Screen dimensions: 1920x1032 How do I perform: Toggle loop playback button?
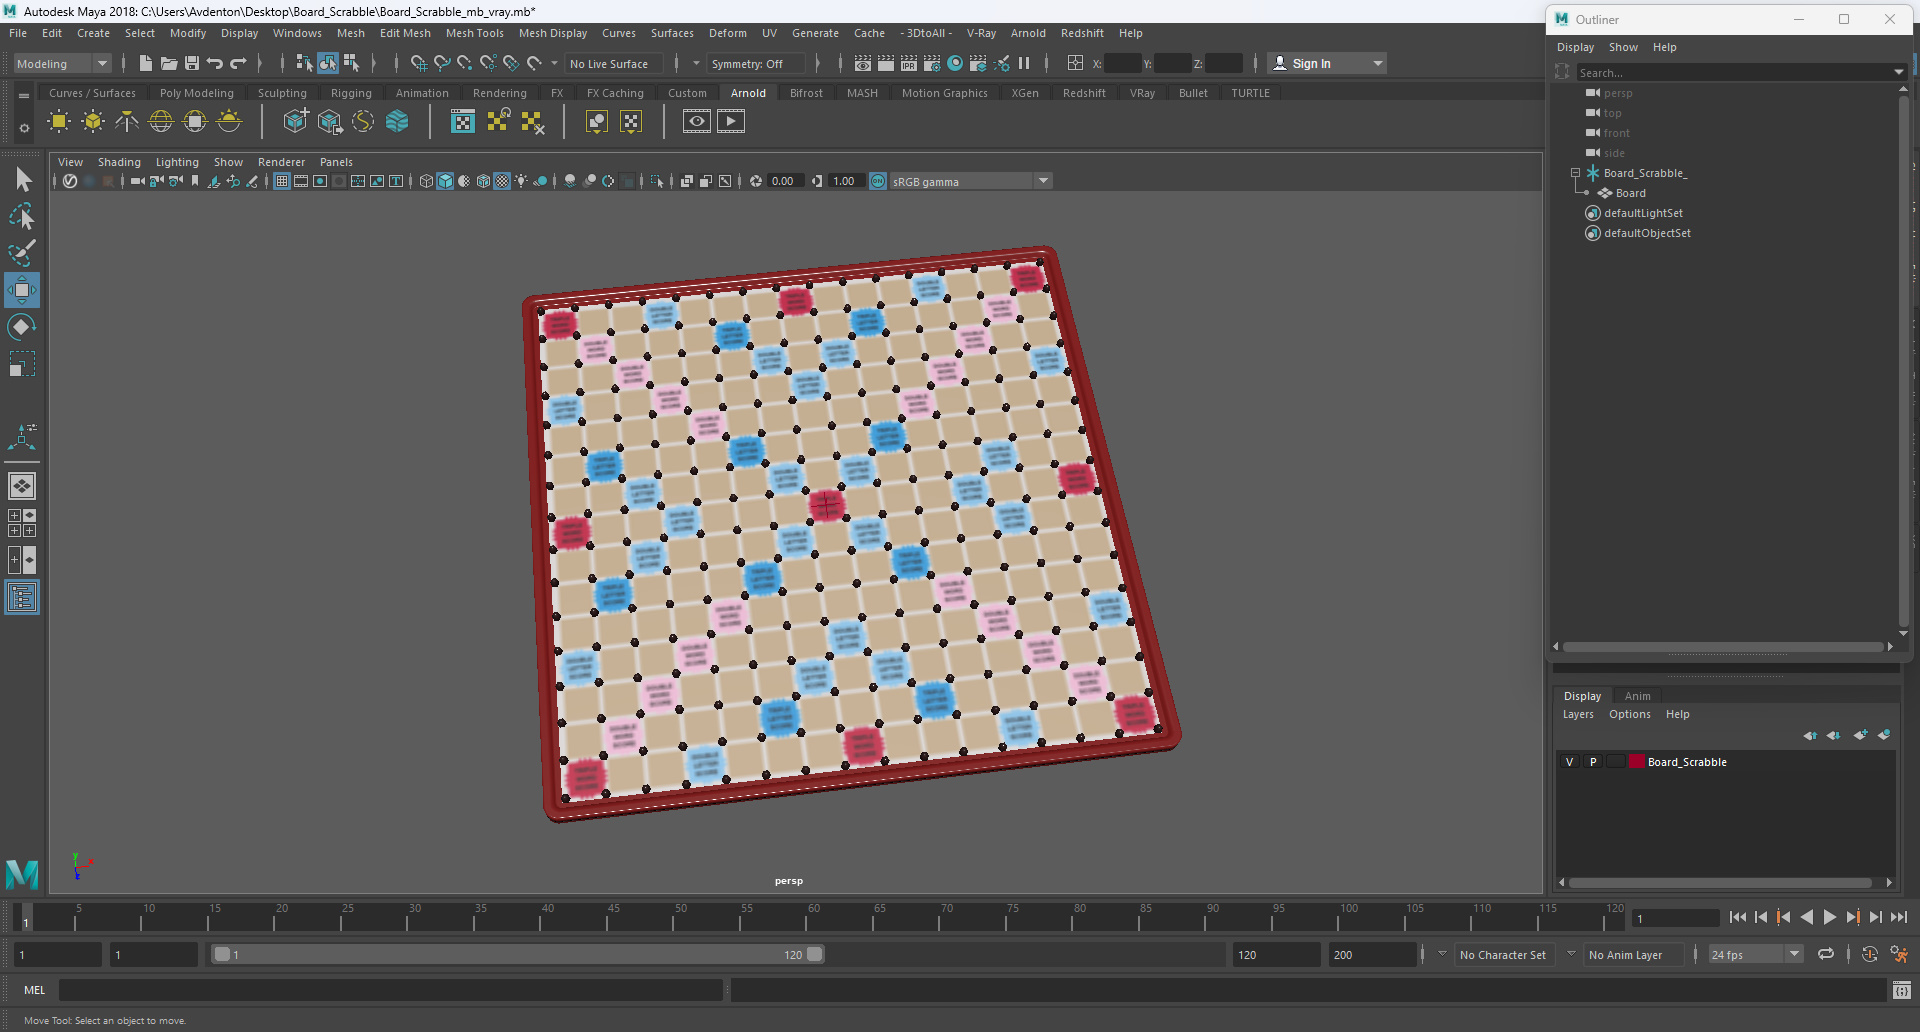1826,954
